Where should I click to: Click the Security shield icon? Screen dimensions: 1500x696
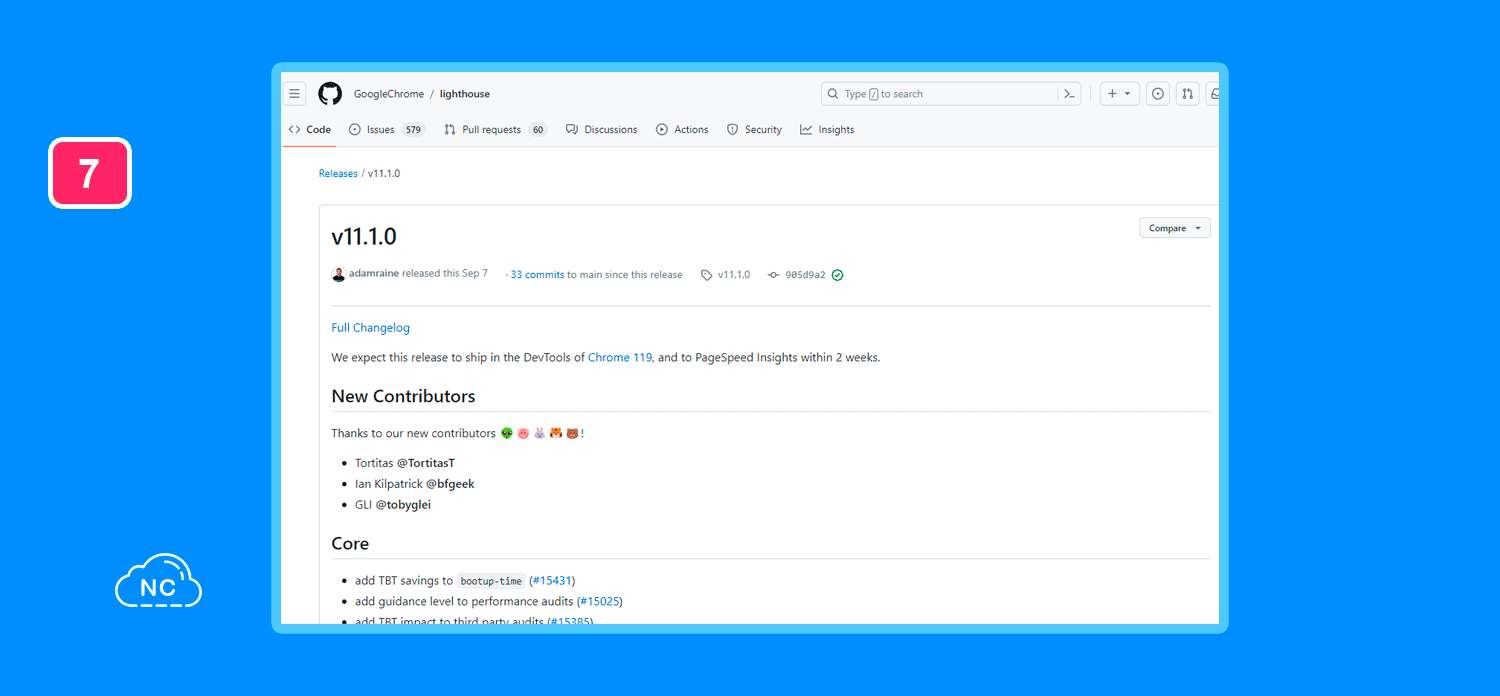point(733,130)
